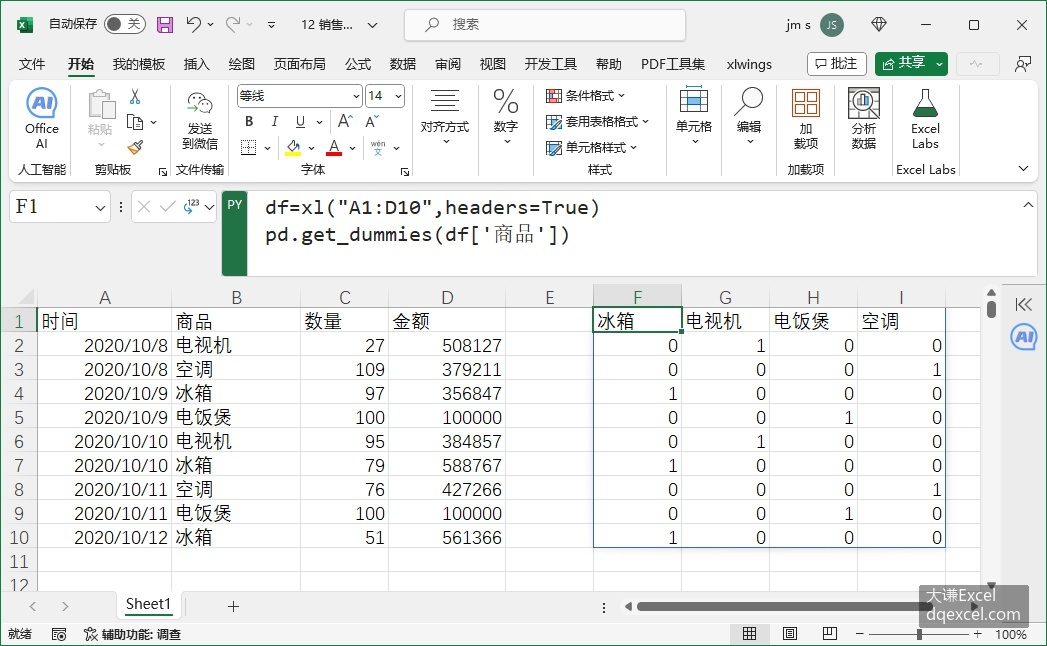The width and height of the screenshot is (1047, 646).
Task: Click the accessibility status in status bar
Action: (x=132, y=634)
